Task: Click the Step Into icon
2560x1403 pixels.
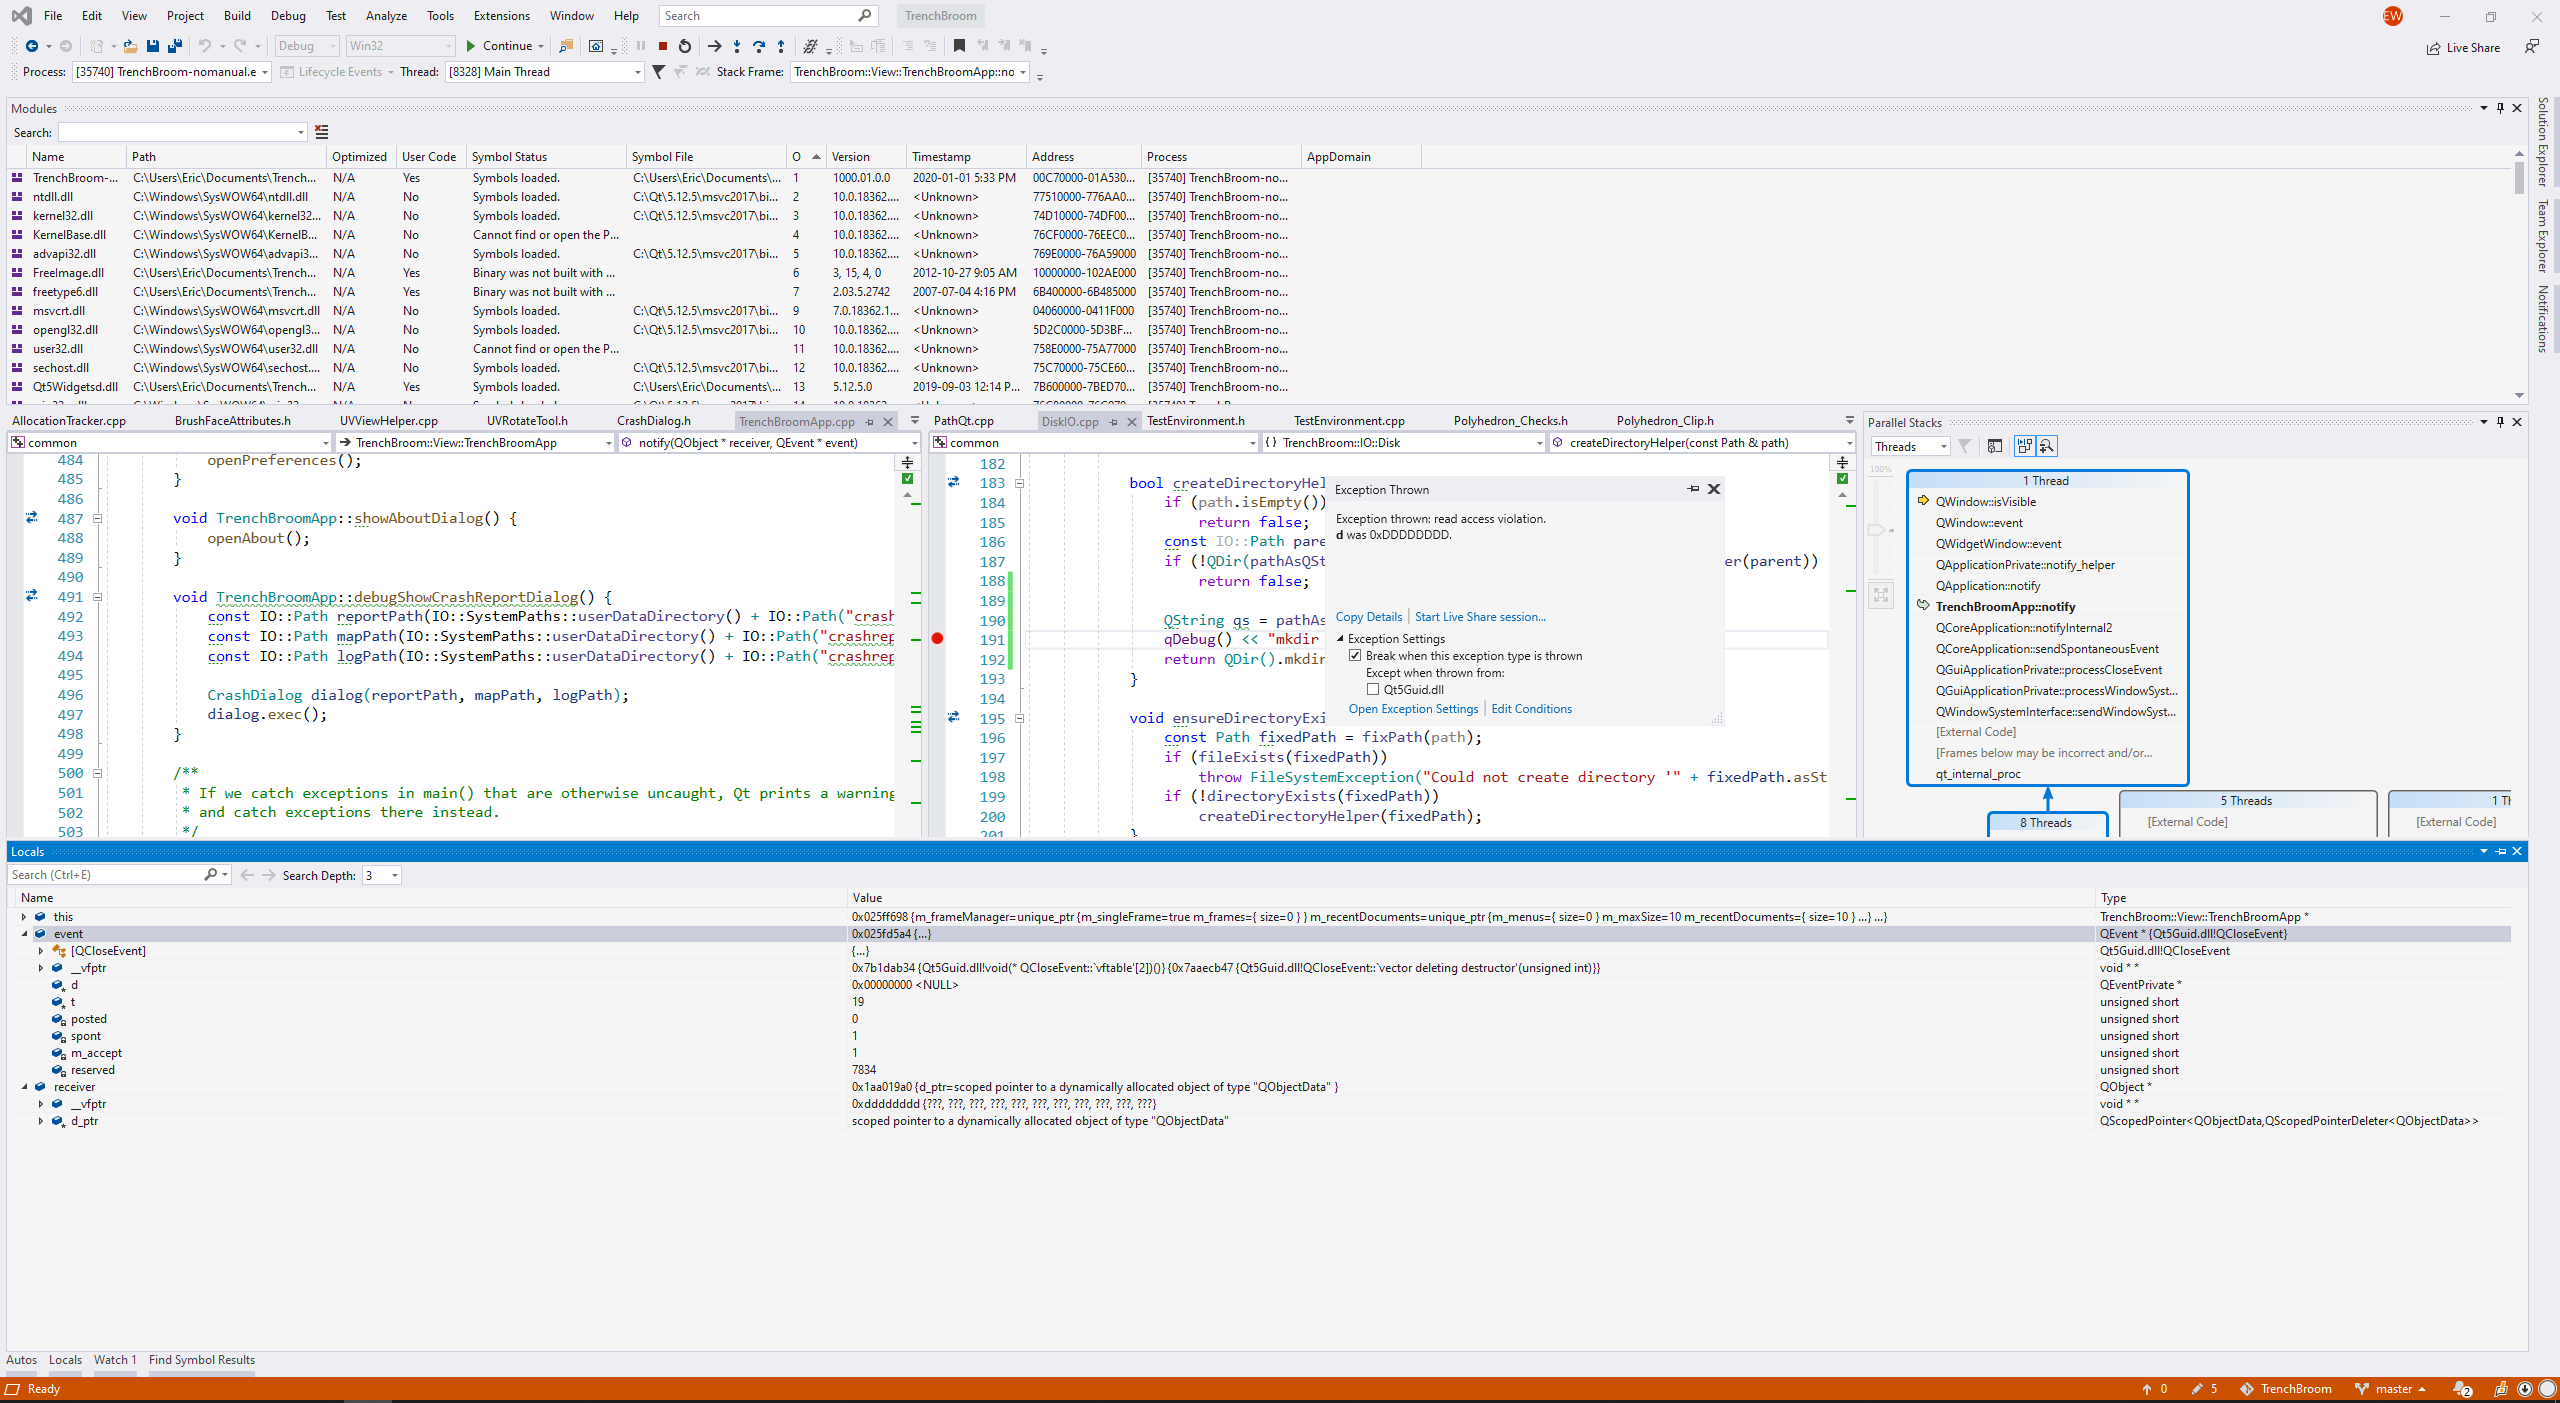Action: [737, 46]
